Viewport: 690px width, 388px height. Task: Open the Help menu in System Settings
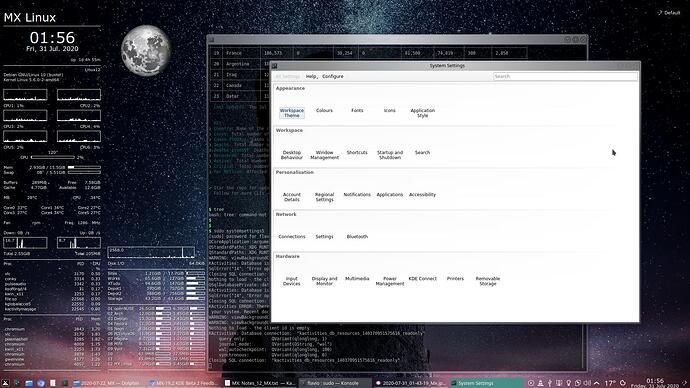(311, 77)
